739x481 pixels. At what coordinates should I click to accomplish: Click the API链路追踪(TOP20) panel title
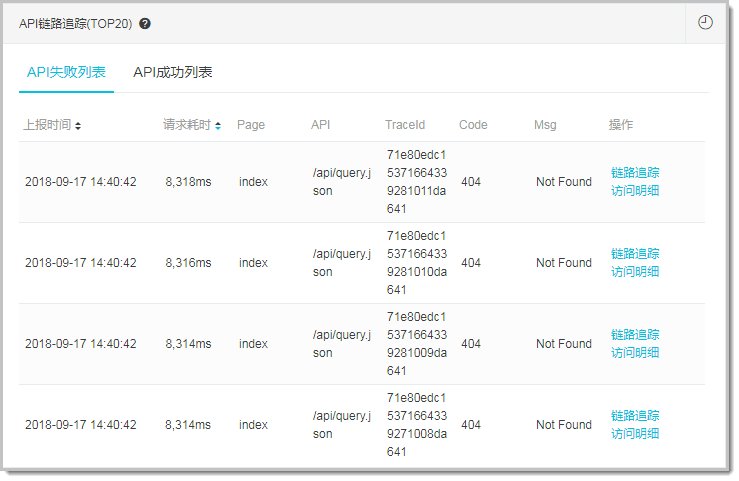click(x=75, y=24)
